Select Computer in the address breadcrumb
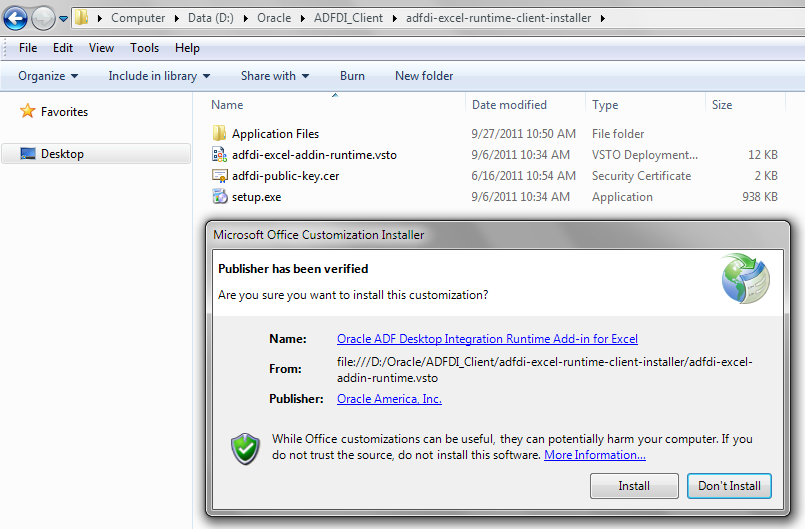Screen dimensions: 805x529 [138, 18]
